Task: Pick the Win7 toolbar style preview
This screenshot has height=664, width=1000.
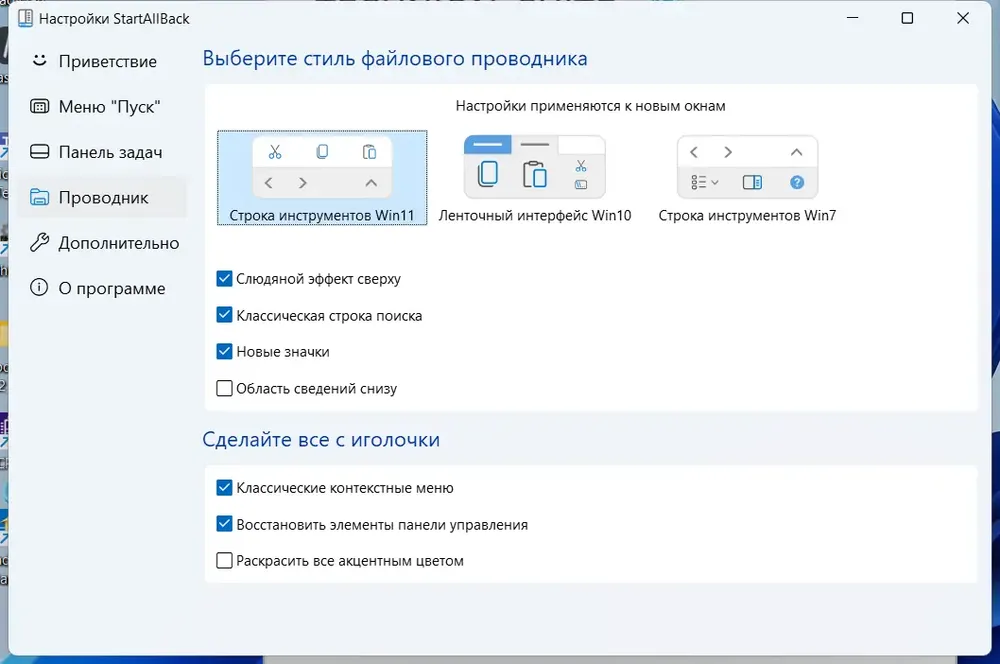Action: point(747,178)
